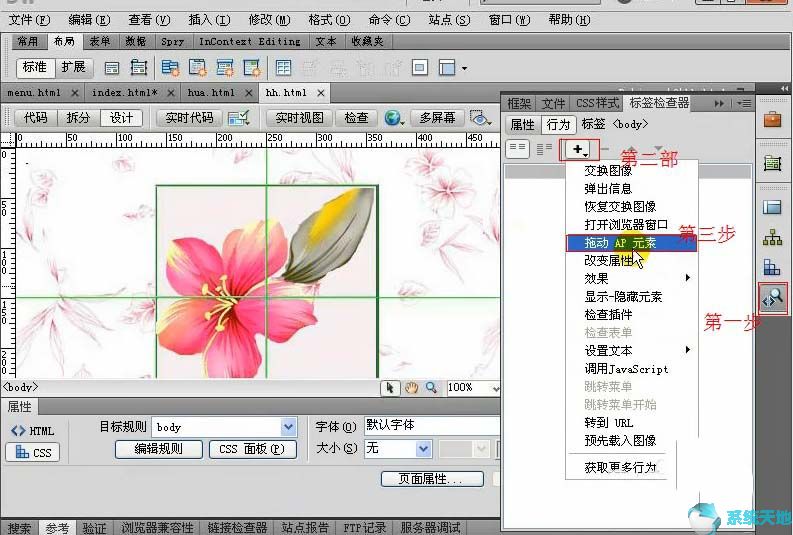This screenshot has height=535, width=793.
Task: Select 拖动 AP 元素 menu entry
Action: click(631, 243)
